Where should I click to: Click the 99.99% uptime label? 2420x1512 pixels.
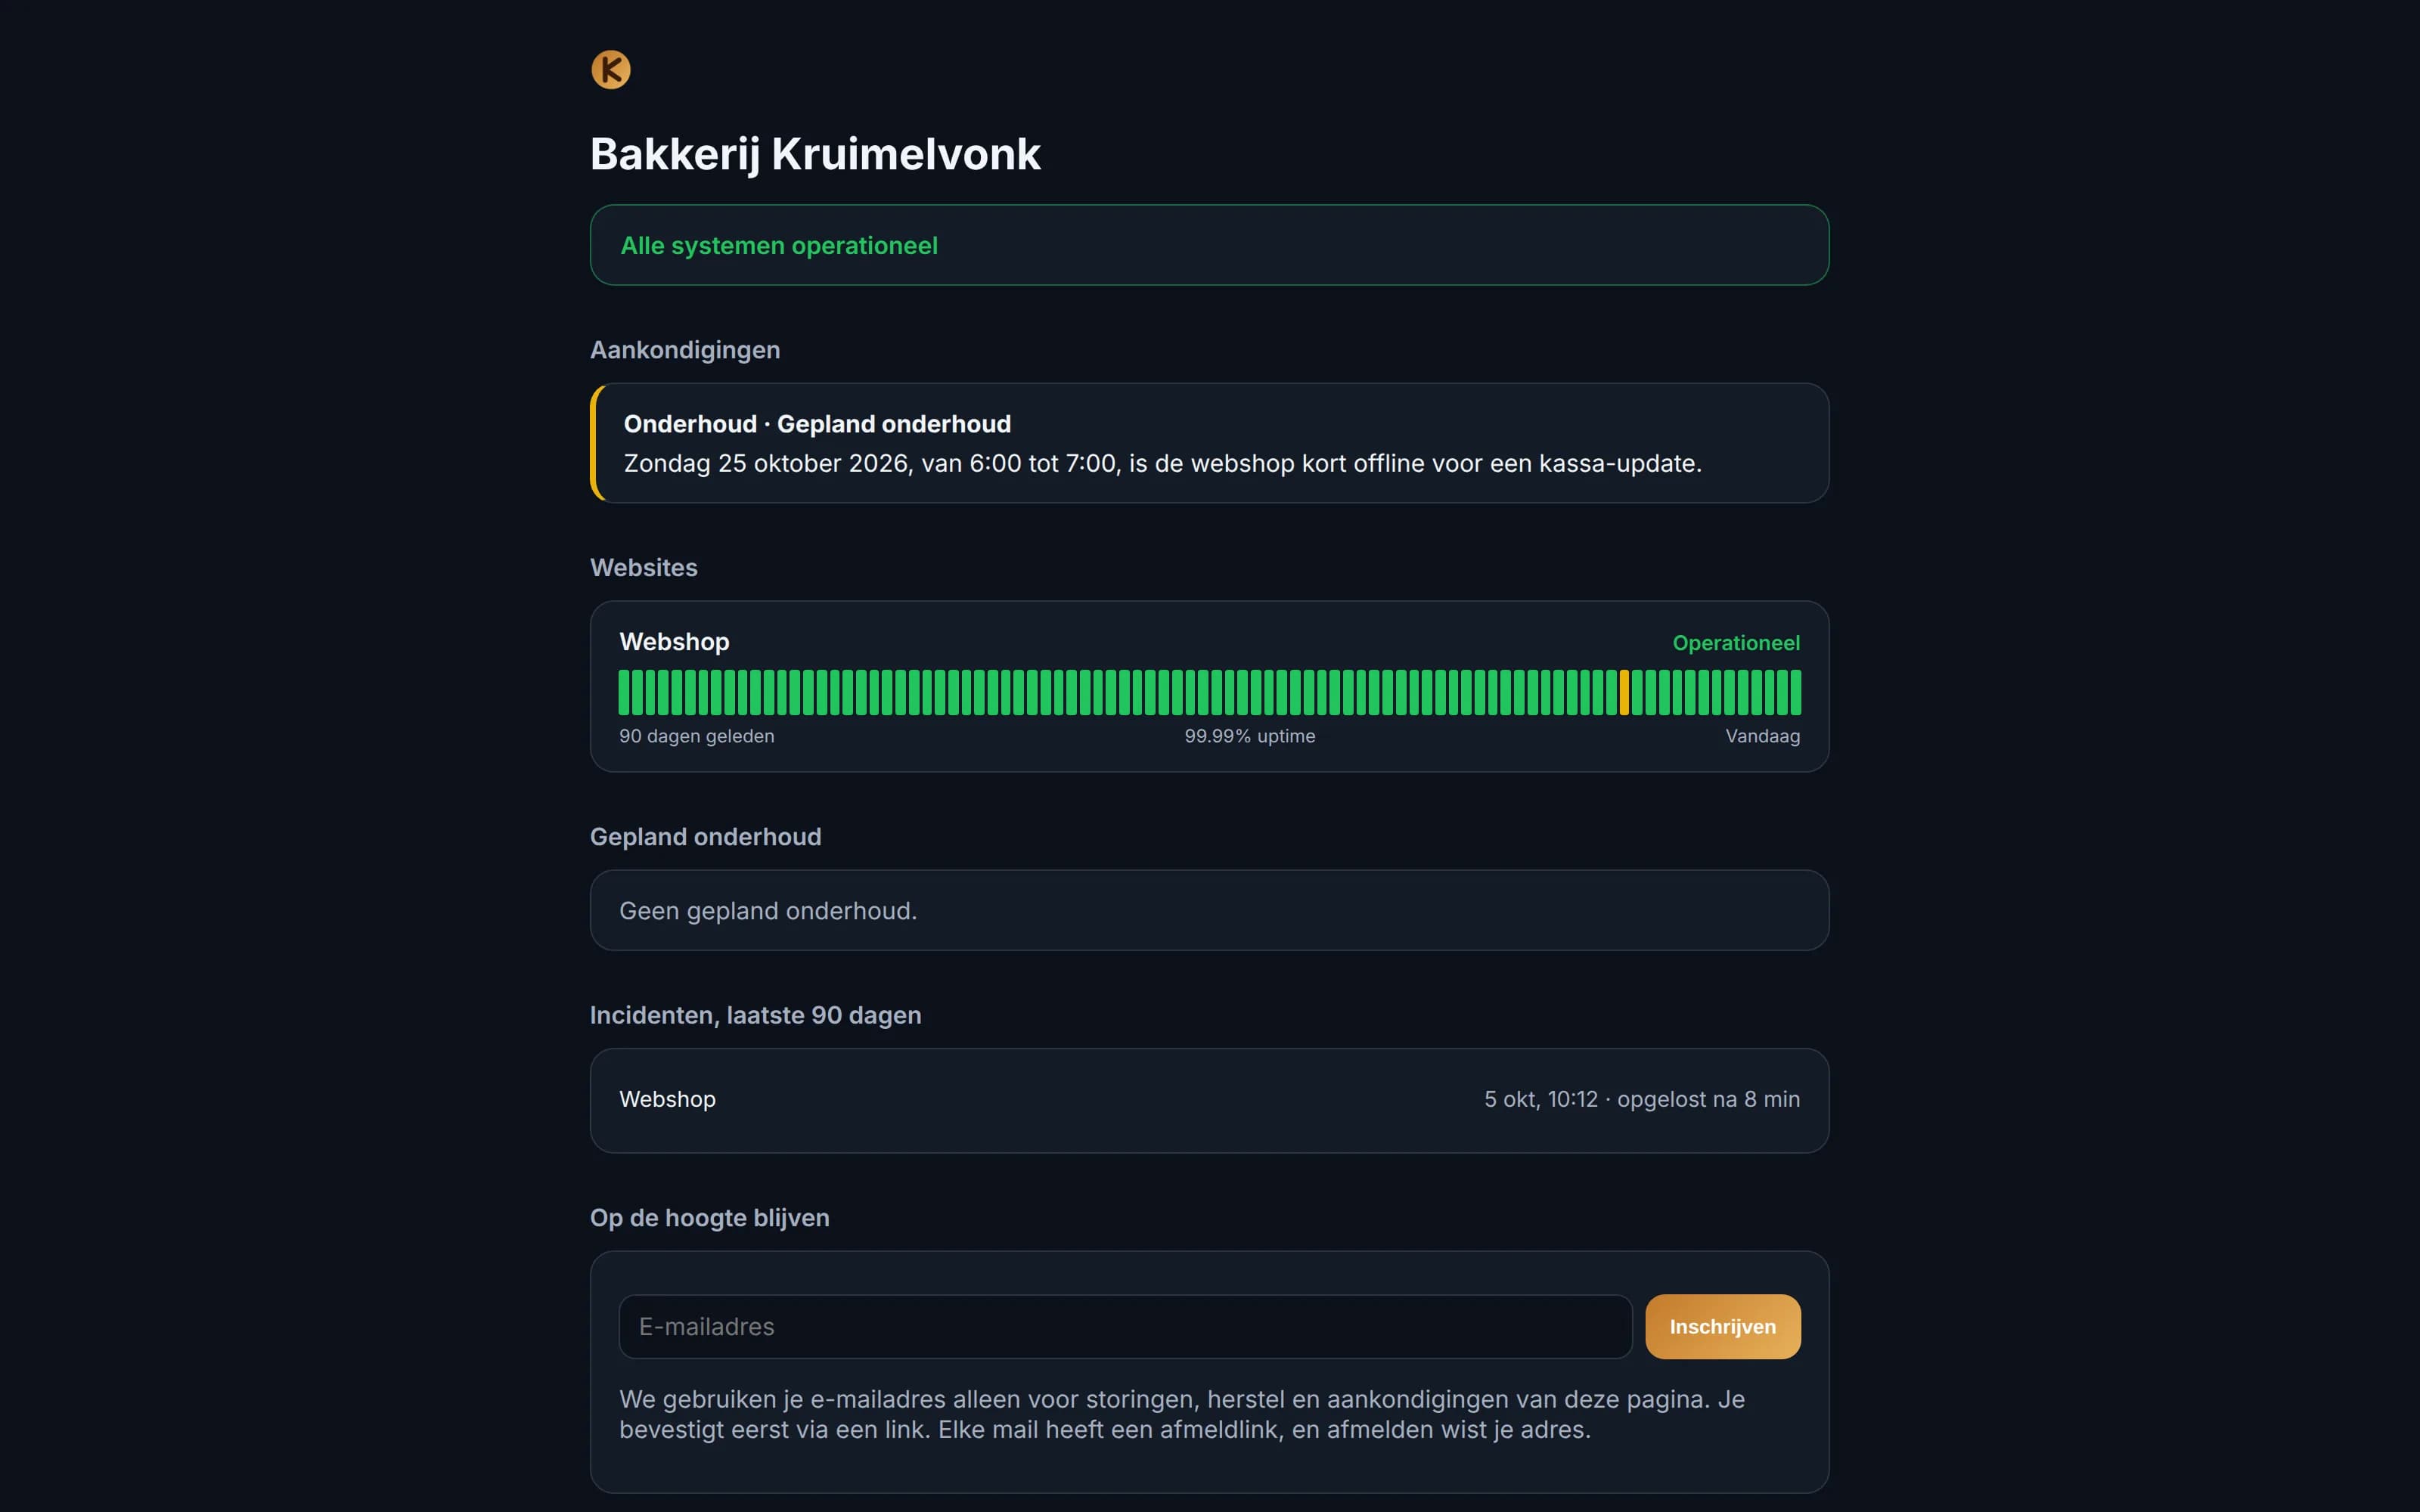1249,736
